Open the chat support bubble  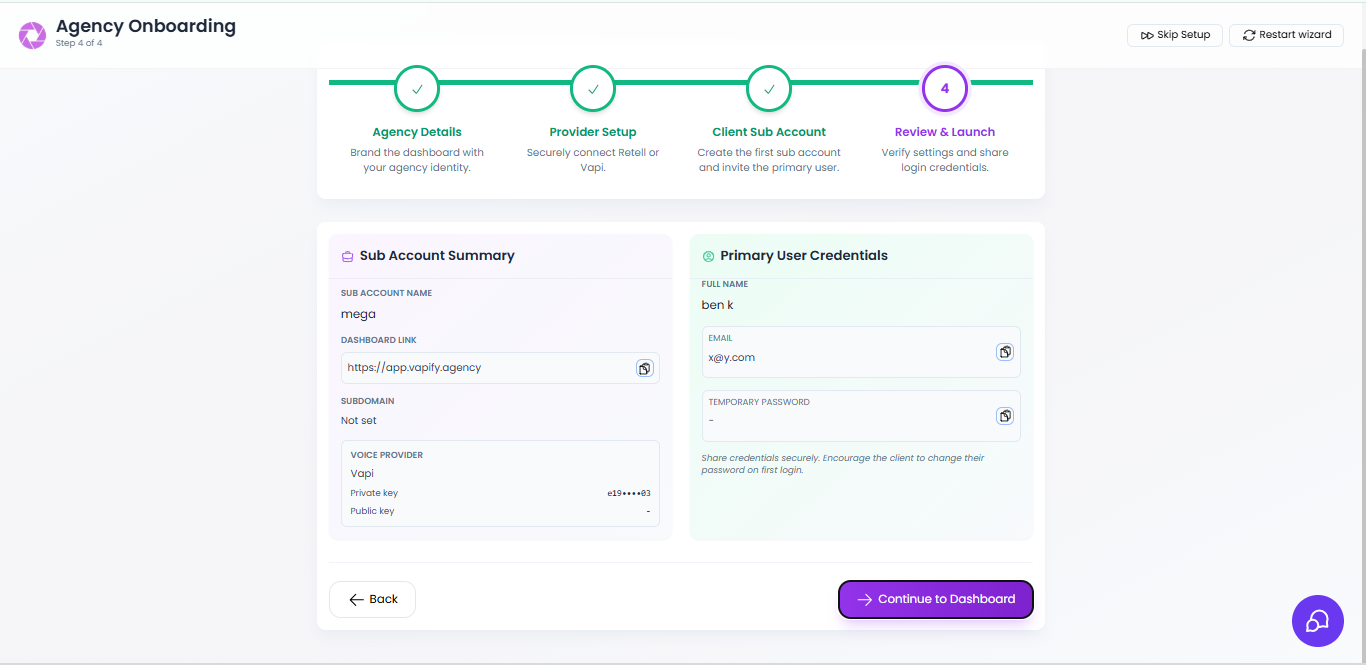point(1317,621)
